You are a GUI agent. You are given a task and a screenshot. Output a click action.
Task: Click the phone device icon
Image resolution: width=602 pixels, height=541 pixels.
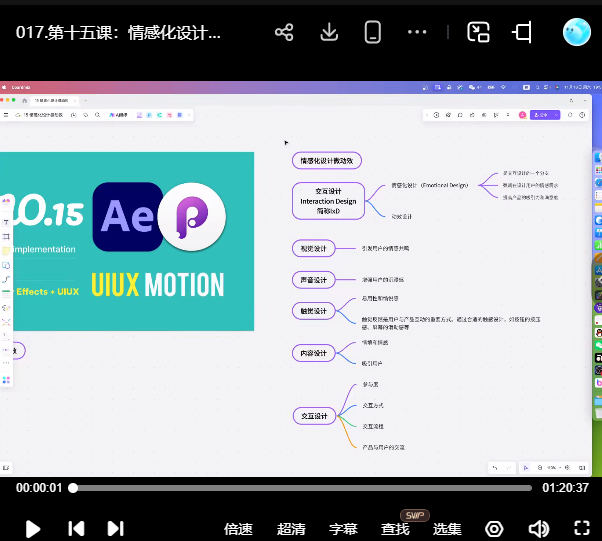373,32
